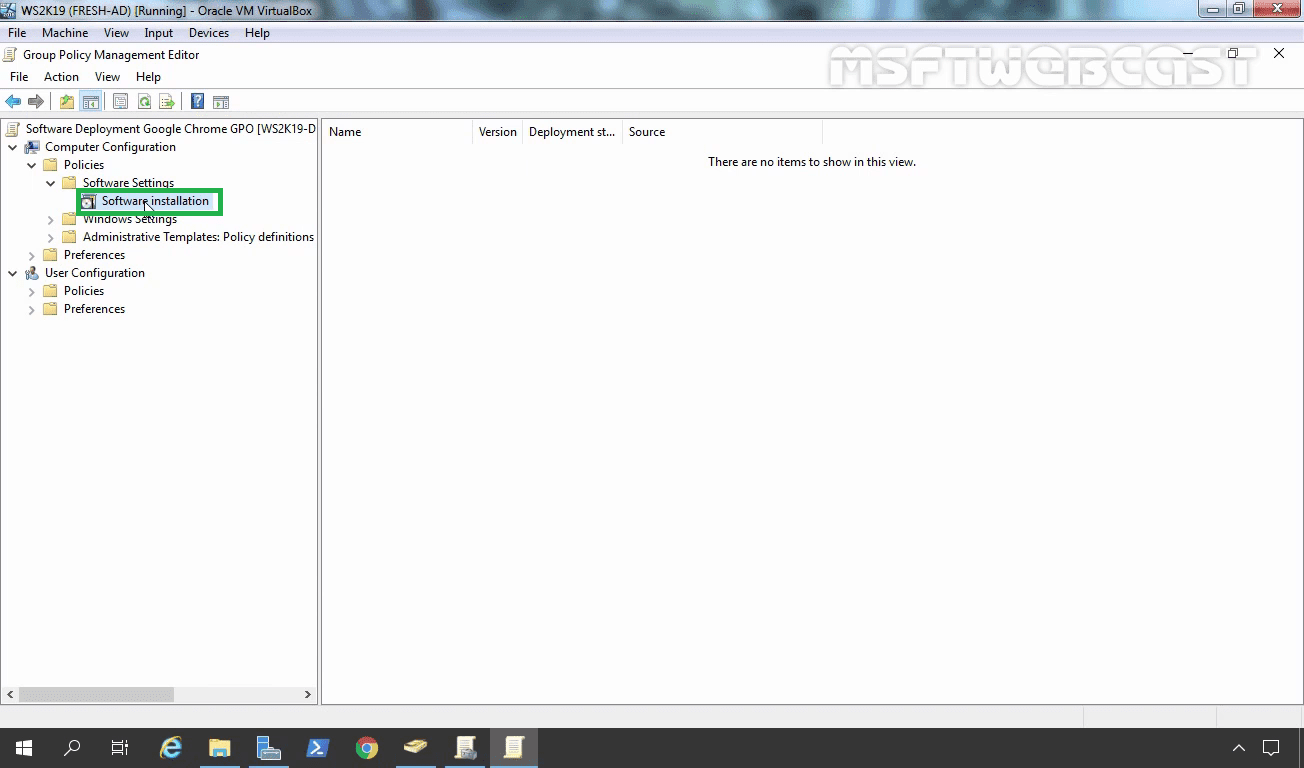Toggle the Show/Hide Action Pane toolbar icon
Image resolution: width=1304 pixels, height=768 pixels.
tap(221, 102)
